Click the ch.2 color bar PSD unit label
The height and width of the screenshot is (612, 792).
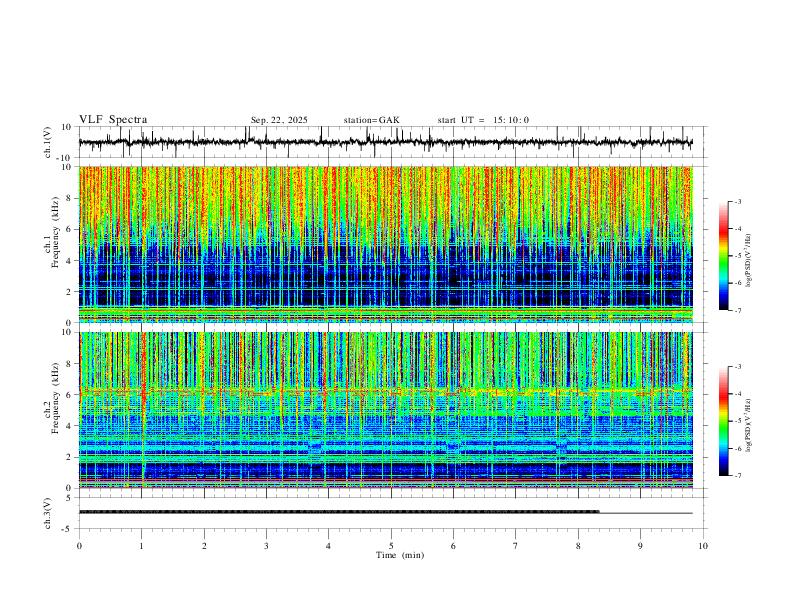tap(748, 426)
